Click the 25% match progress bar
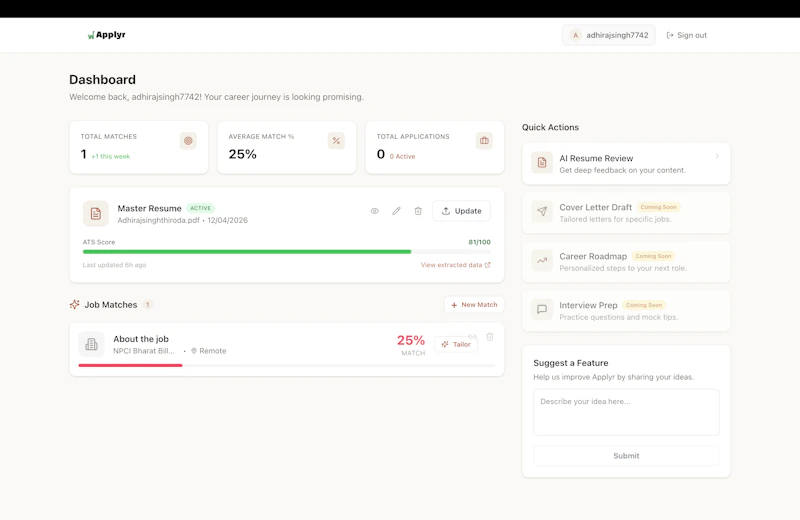The image size is (800, 520). [286, 365]
